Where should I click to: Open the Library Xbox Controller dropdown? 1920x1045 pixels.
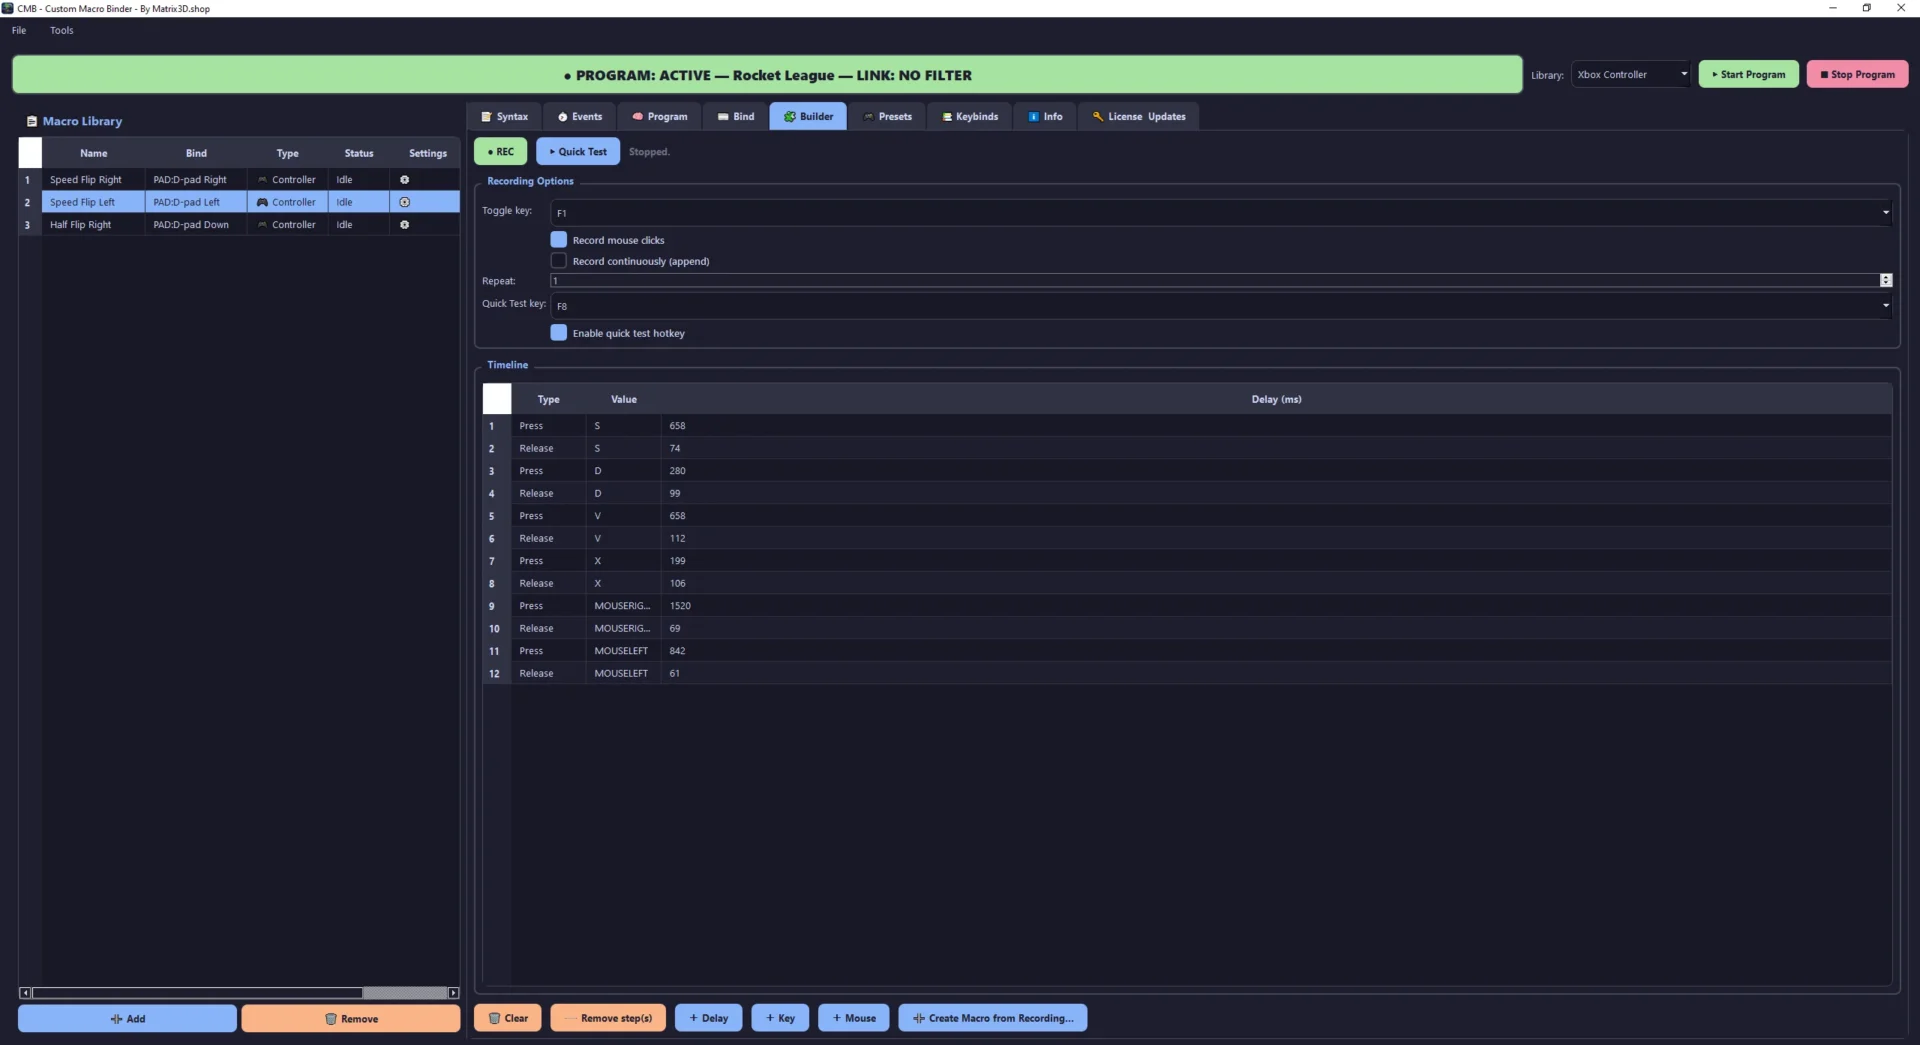tap(1631, 74)
